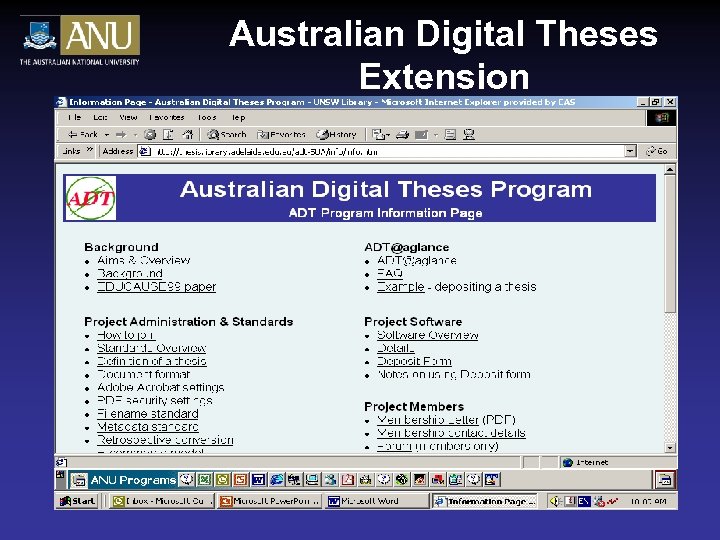This screenshot has height=540, width=720.
Task: Open the Favorites pane from the toolbar
Action: (x=281, y=135)
